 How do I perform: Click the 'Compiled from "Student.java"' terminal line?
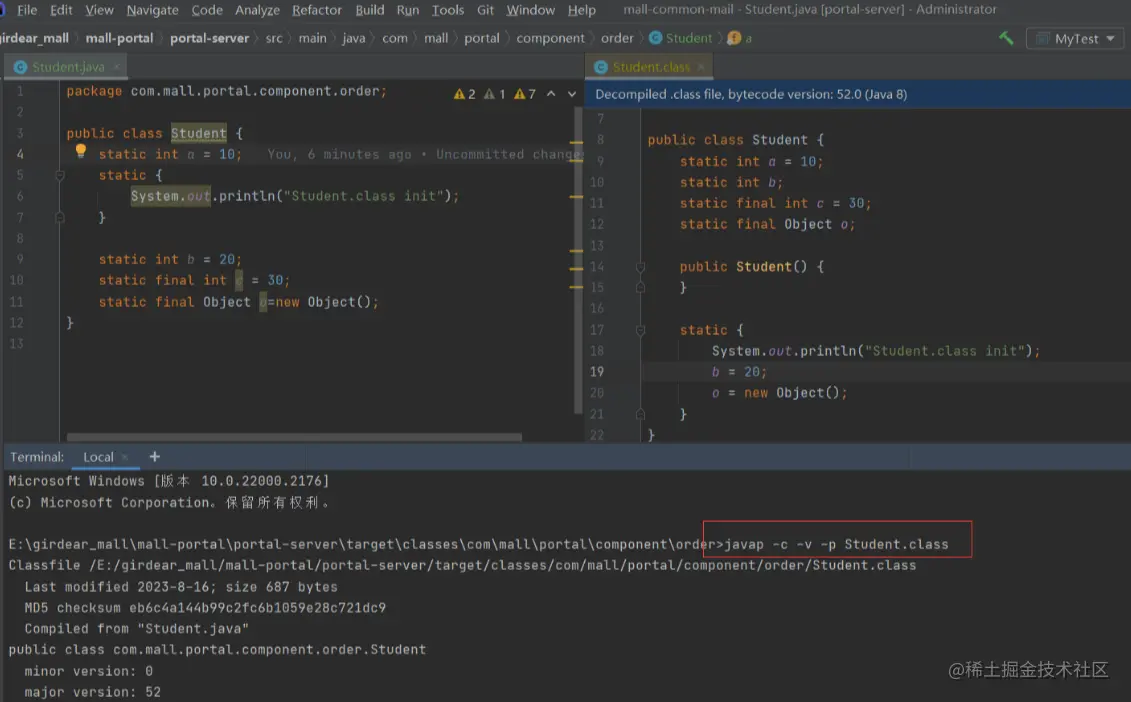click(x=136, y=629)
